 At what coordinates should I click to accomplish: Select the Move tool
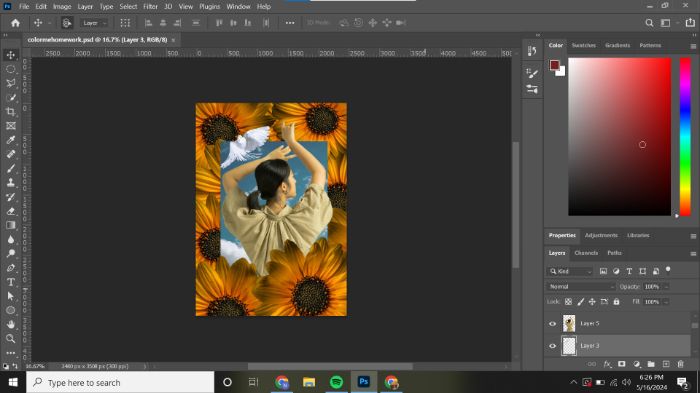coord(11,55)
